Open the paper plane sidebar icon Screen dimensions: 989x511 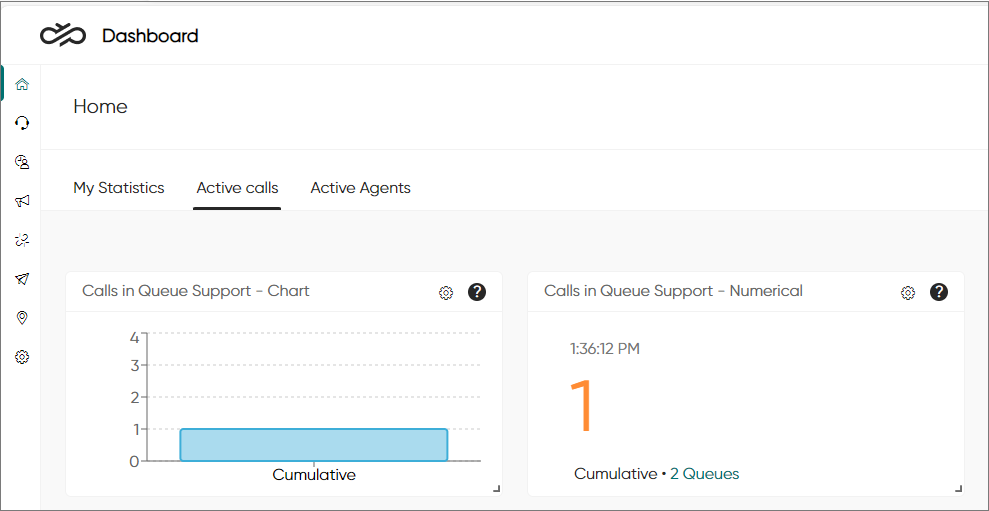coord(22,279)
